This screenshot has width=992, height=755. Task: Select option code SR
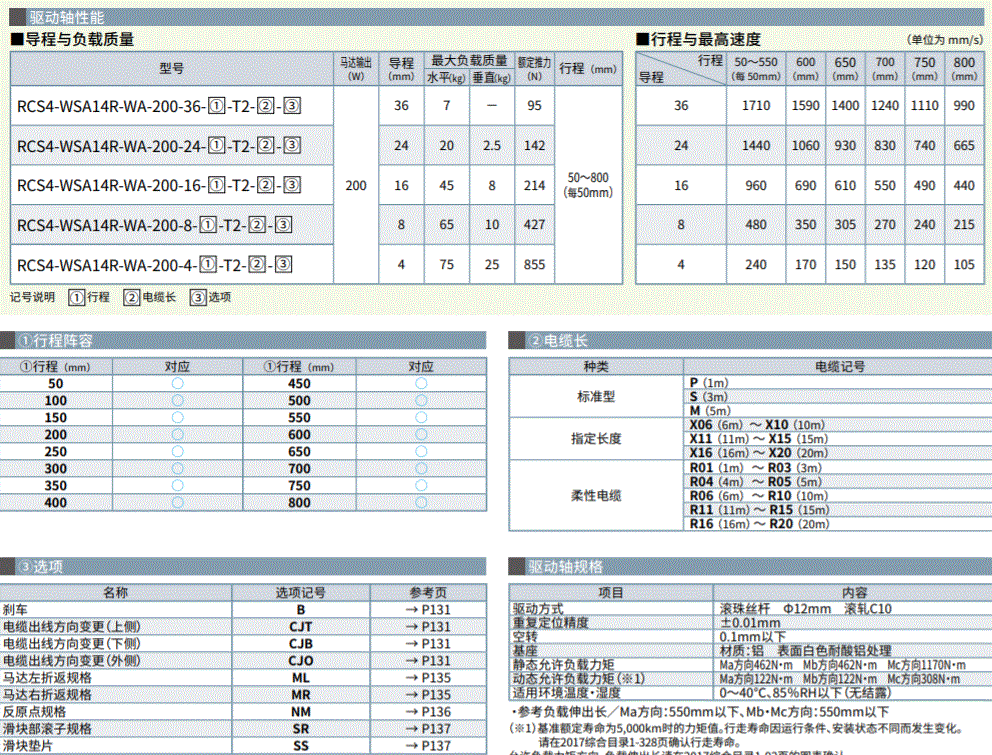tap(301, 729)
